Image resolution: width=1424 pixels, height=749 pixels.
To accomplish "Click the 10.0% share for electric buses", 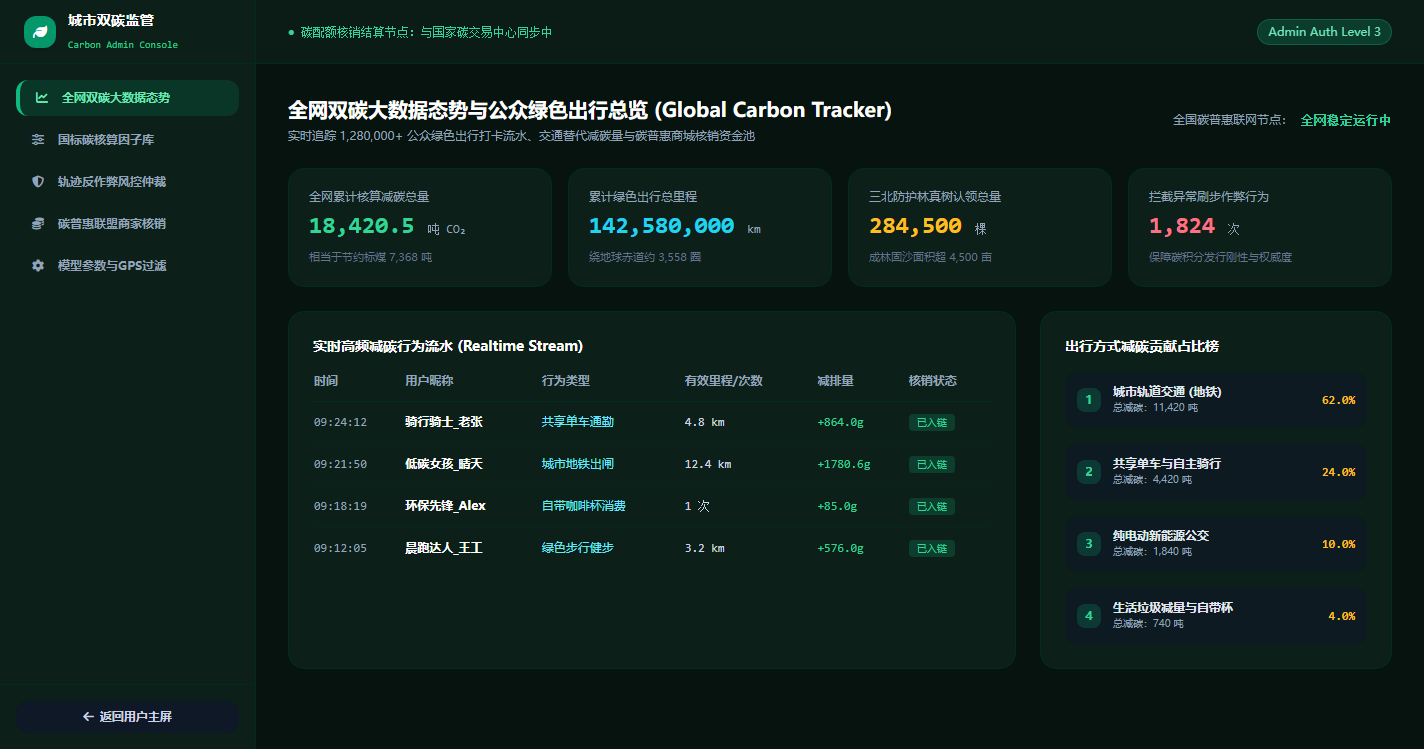I will 1338,544.
